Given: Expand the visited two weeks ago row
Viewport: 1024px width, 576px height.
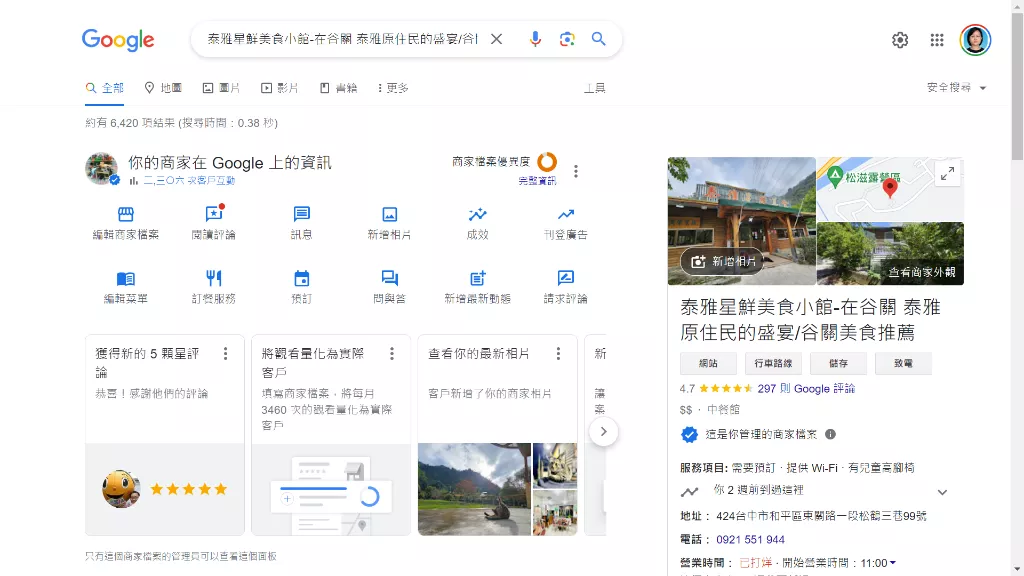Looking at the screenshot, I should [x=942, y=492].
